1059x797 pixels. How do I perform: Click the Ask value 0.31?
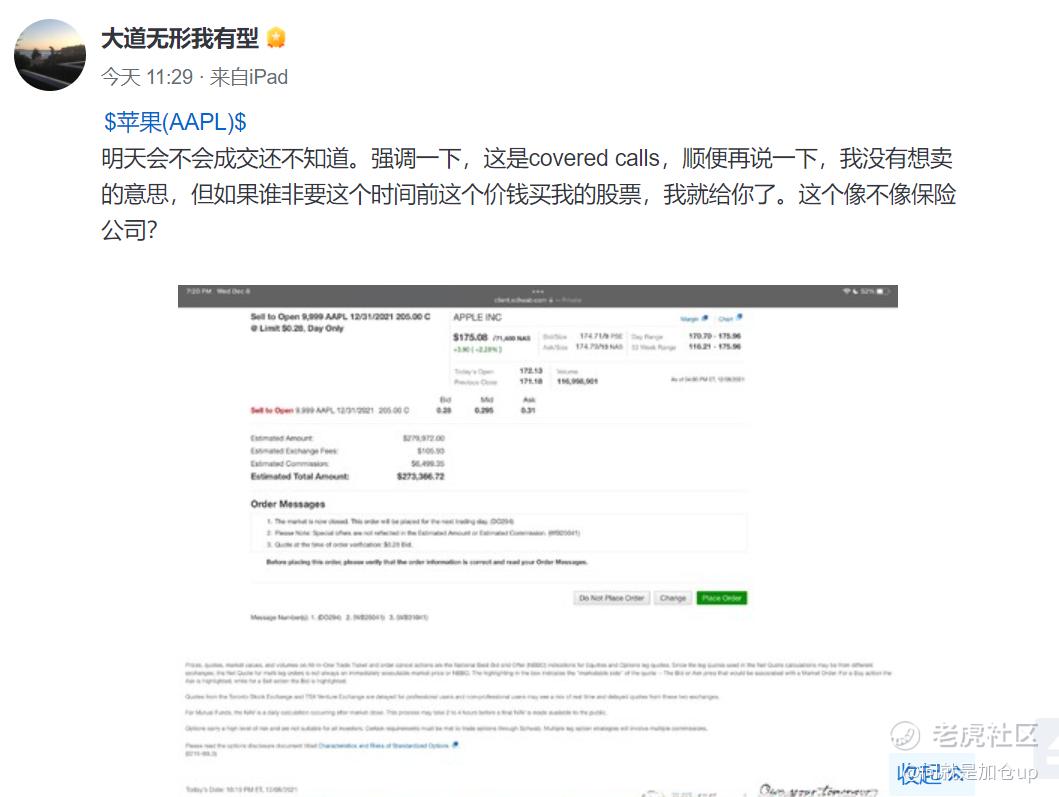527,410
